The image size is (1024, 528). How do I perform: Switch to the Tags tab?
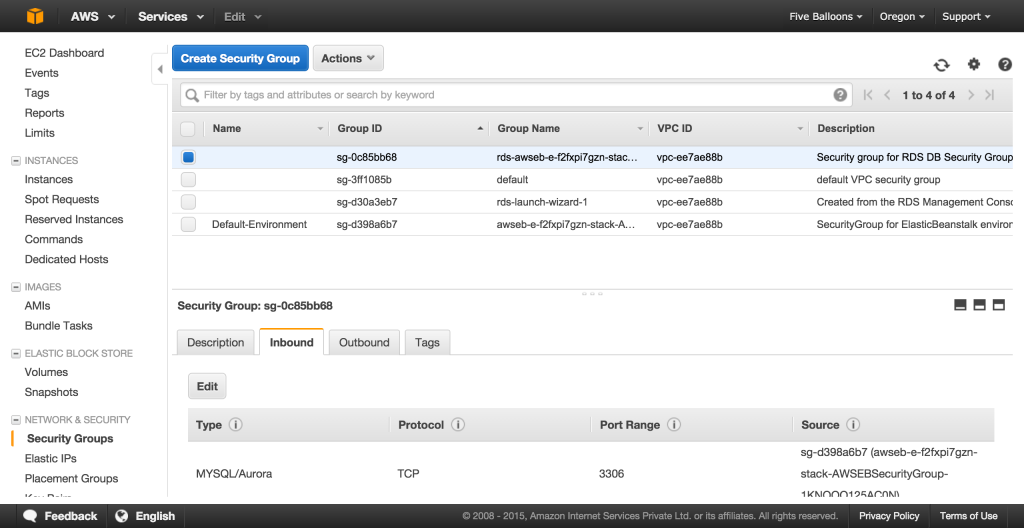click(427, 342)
